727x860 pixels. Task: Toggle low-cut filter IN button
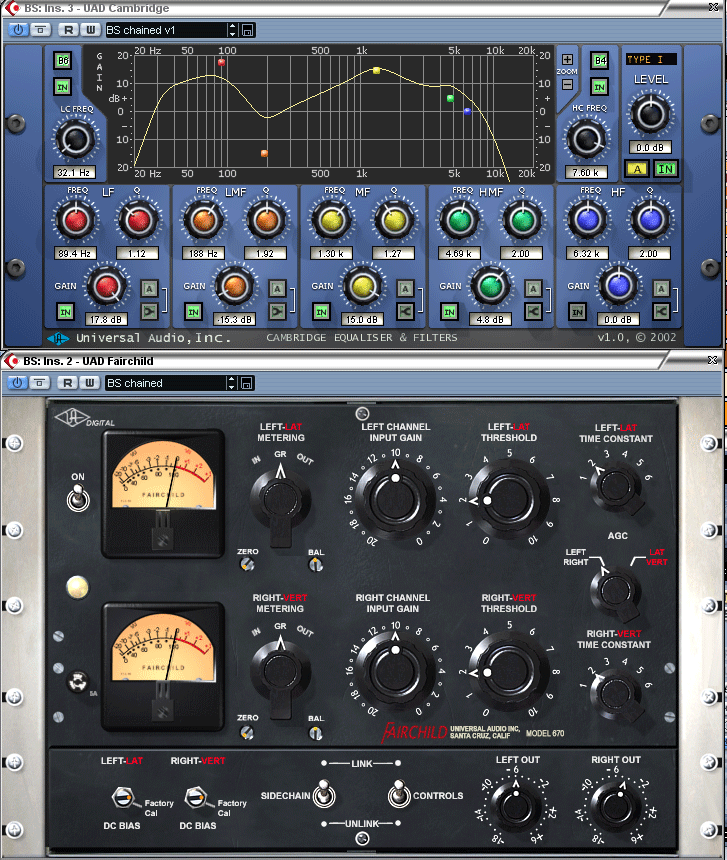[x=63, y=87]
